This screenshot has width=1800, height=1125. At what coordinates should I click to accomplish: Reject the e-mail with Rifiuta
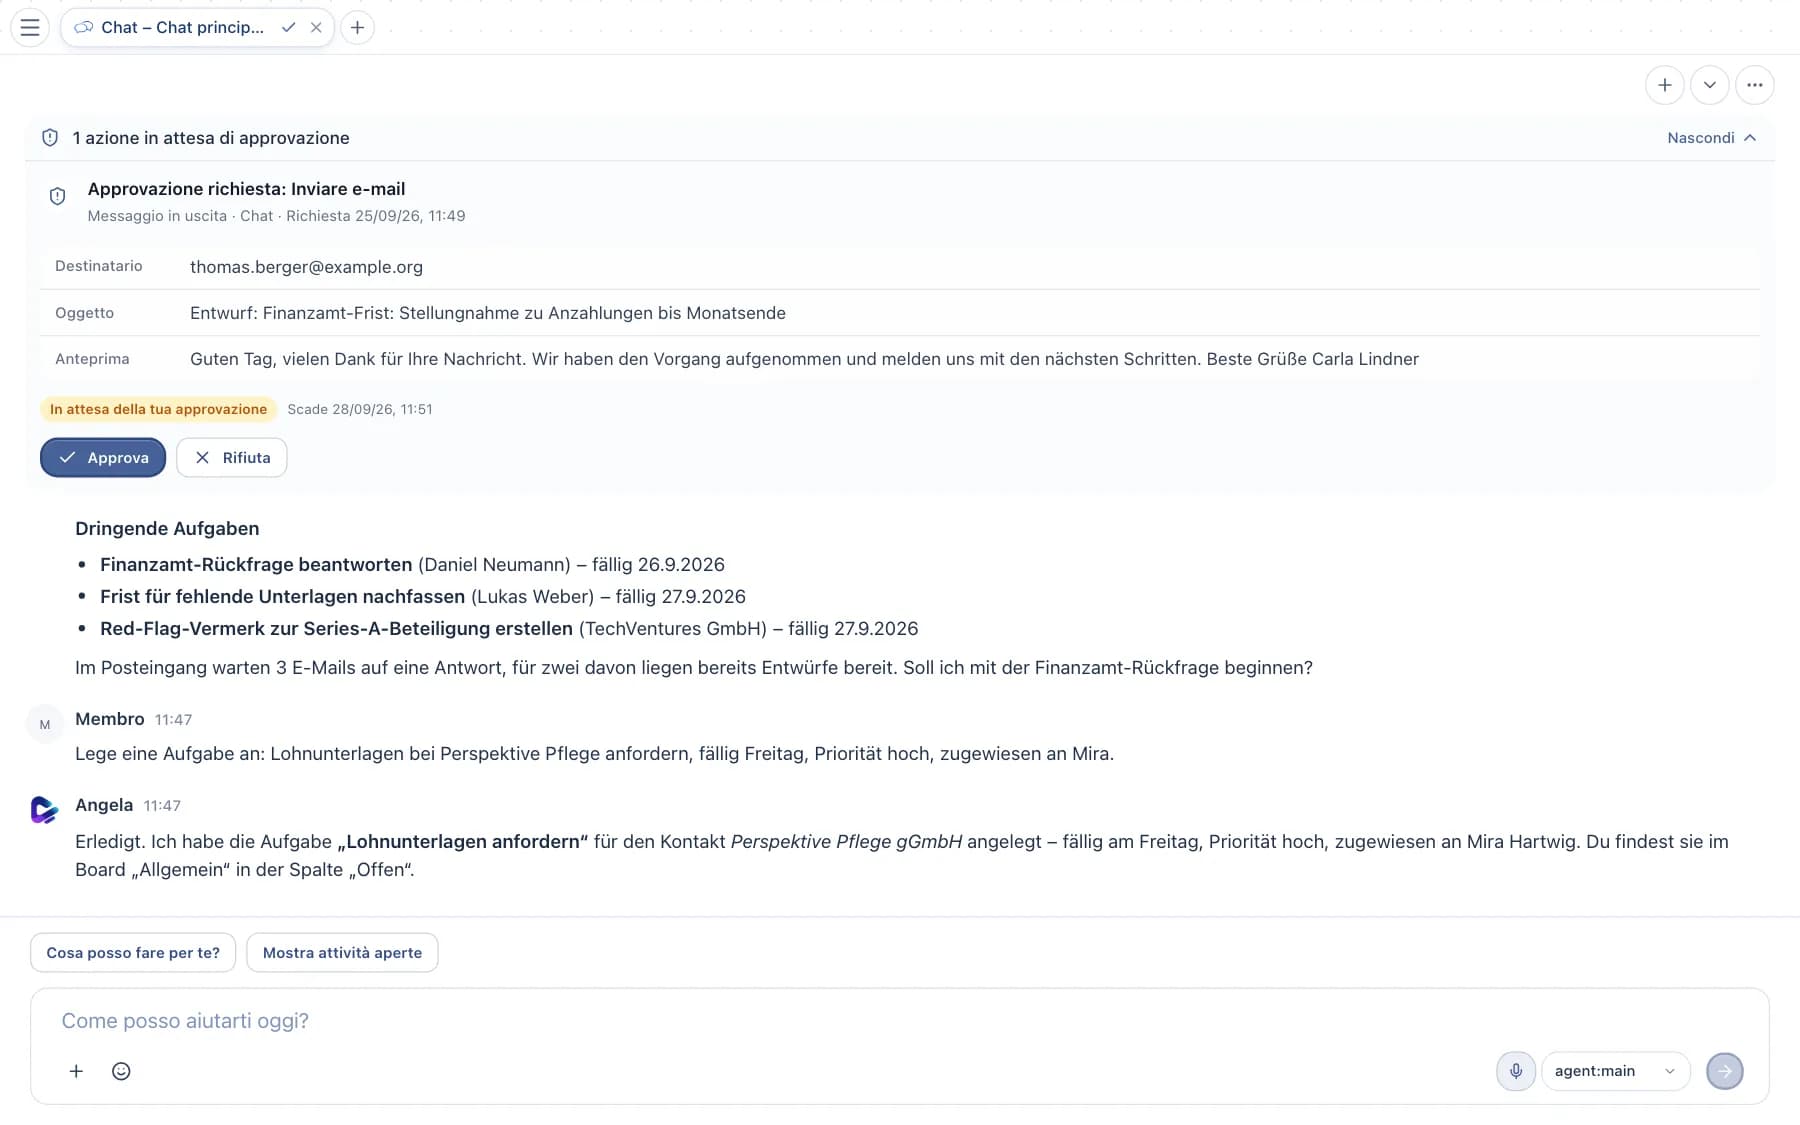tap(232, 457)
